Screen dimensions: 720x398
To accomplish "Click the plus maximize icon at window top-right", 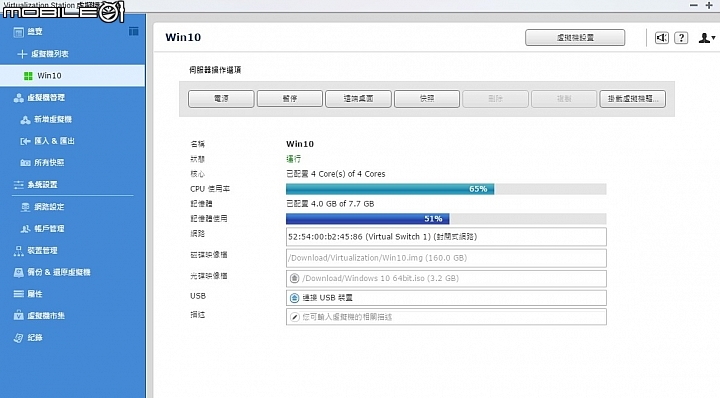I will pyautogui.click(x=709, y=5).
